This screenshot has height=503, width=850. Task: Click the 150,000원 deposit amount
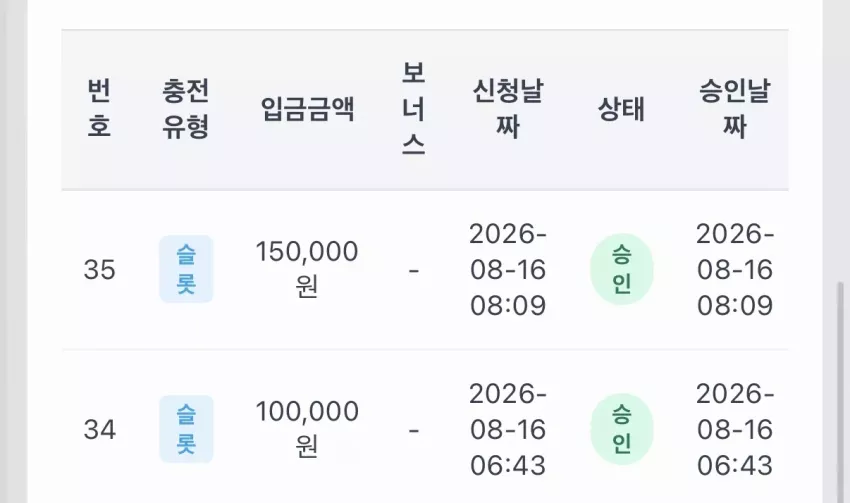(307, 269)
